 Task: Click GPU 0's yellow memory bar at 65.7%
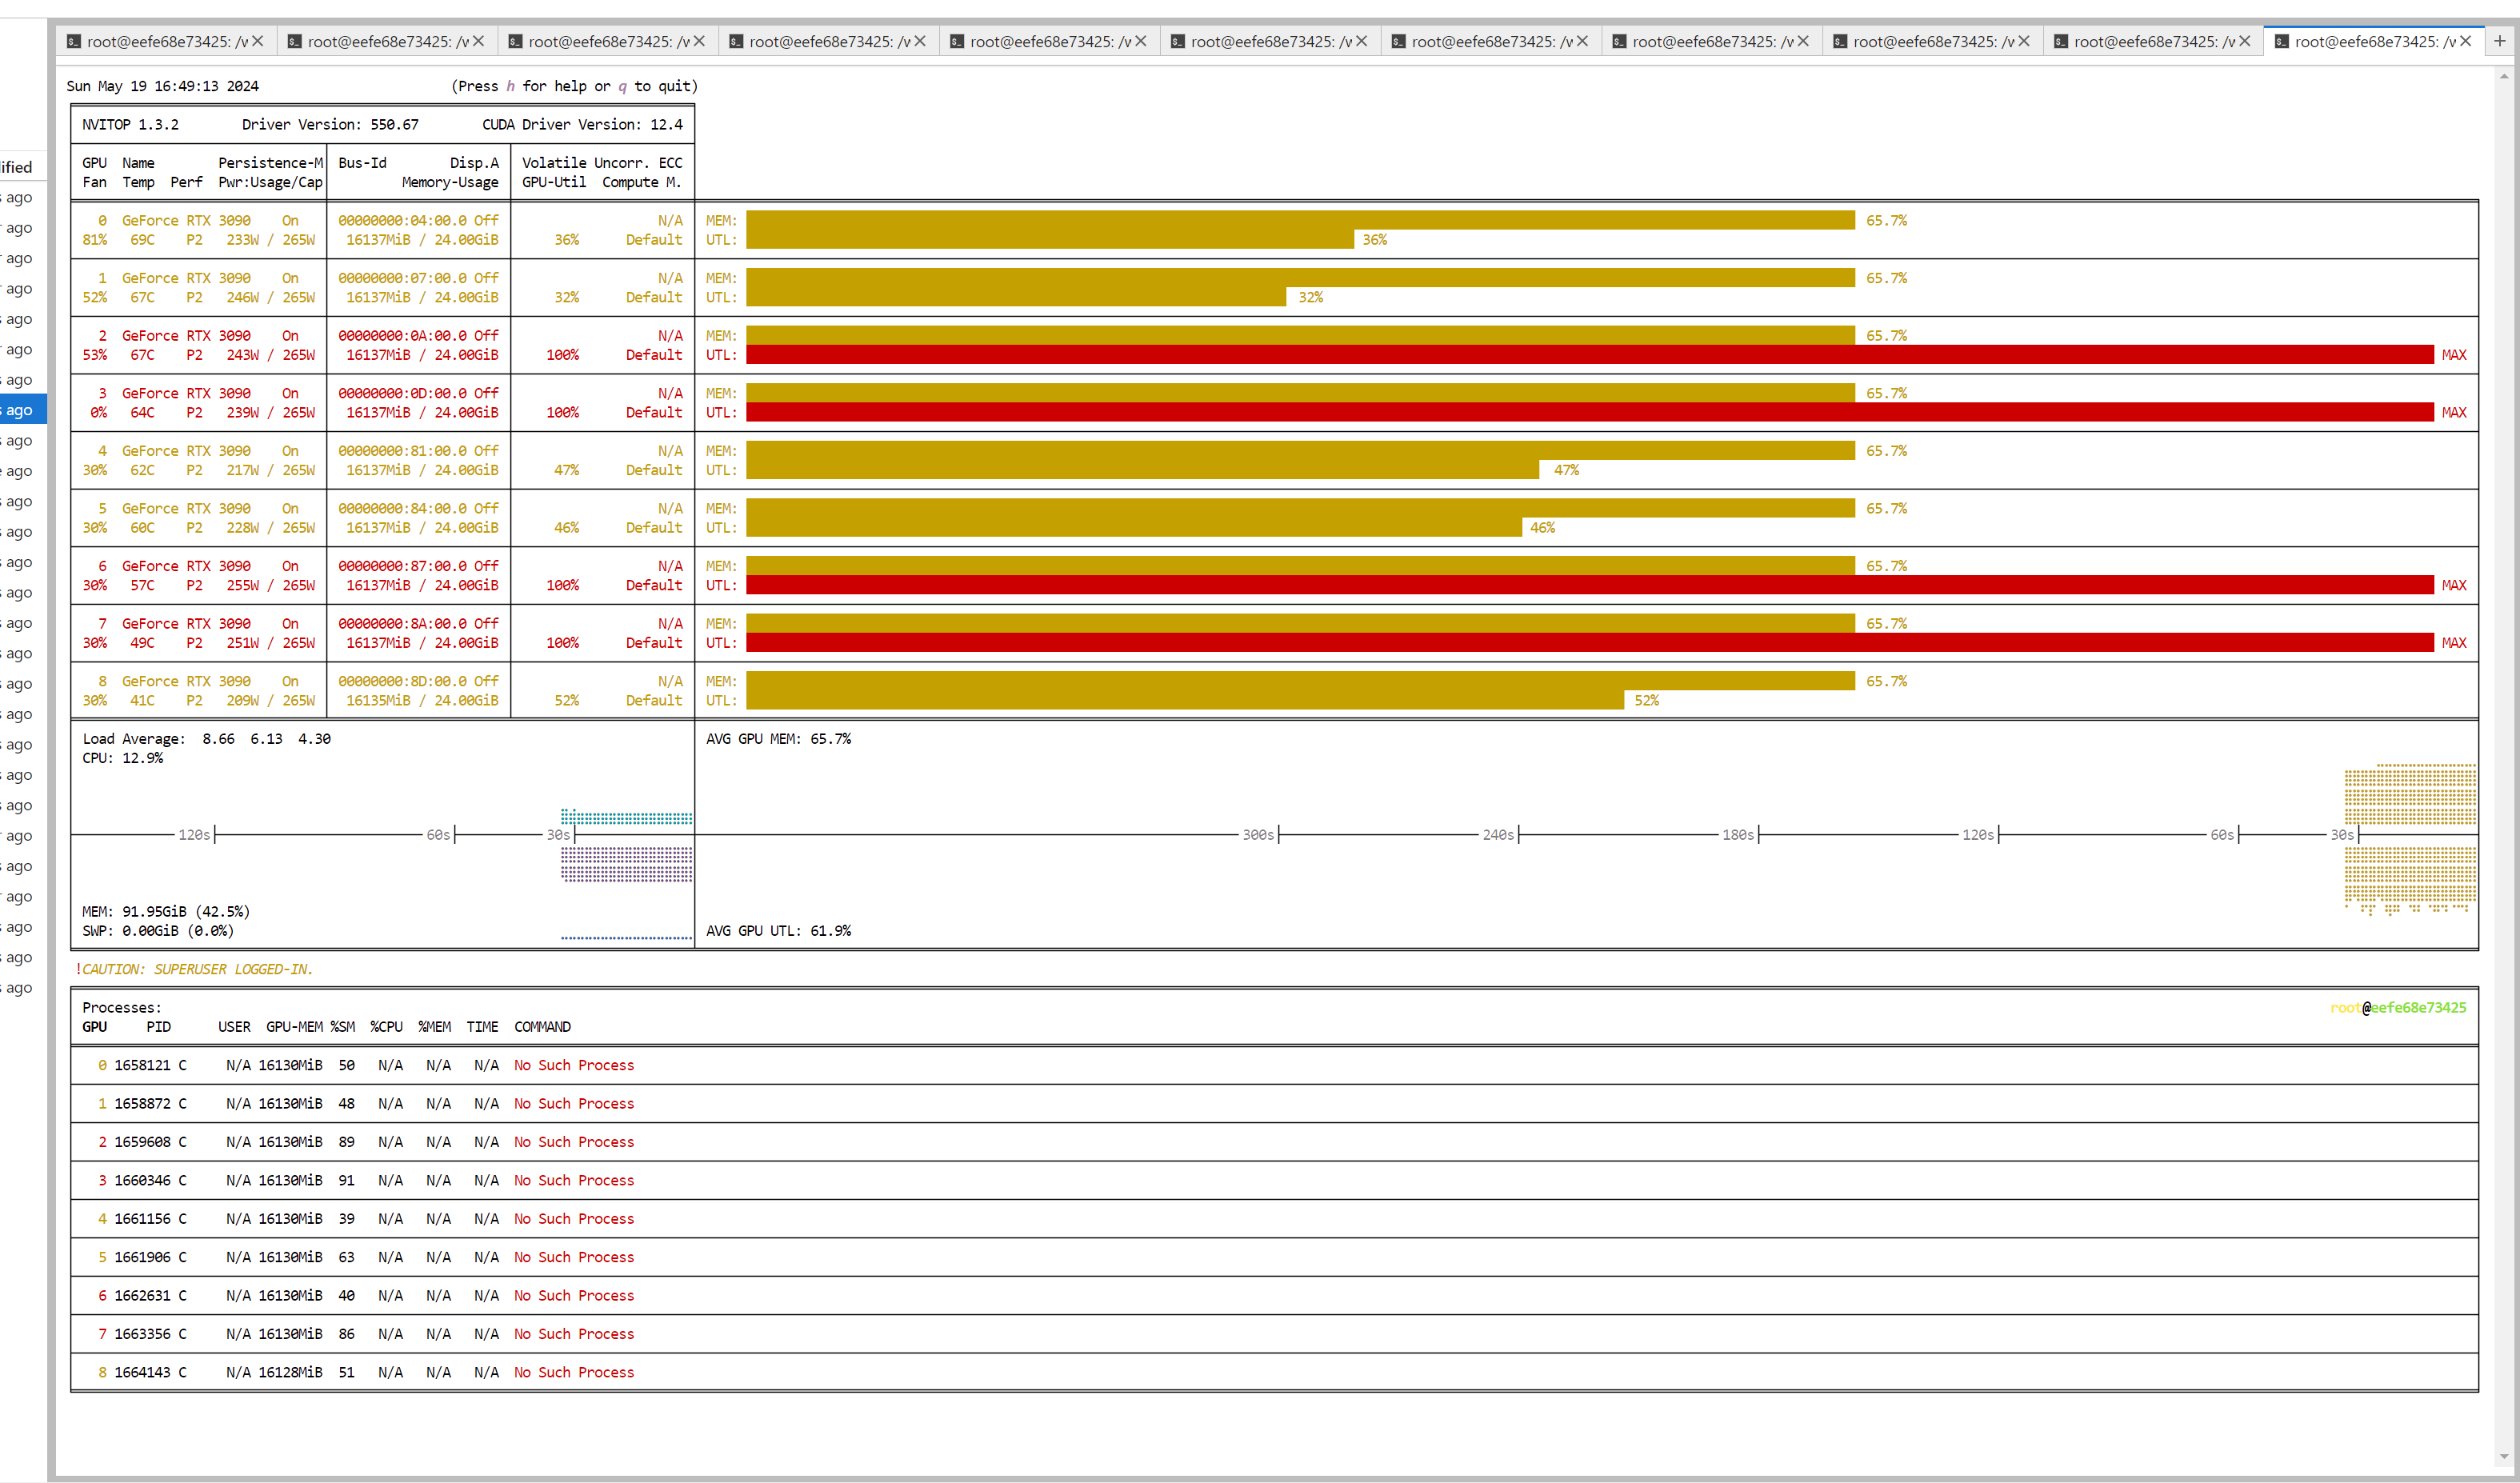click(1300, 220)
